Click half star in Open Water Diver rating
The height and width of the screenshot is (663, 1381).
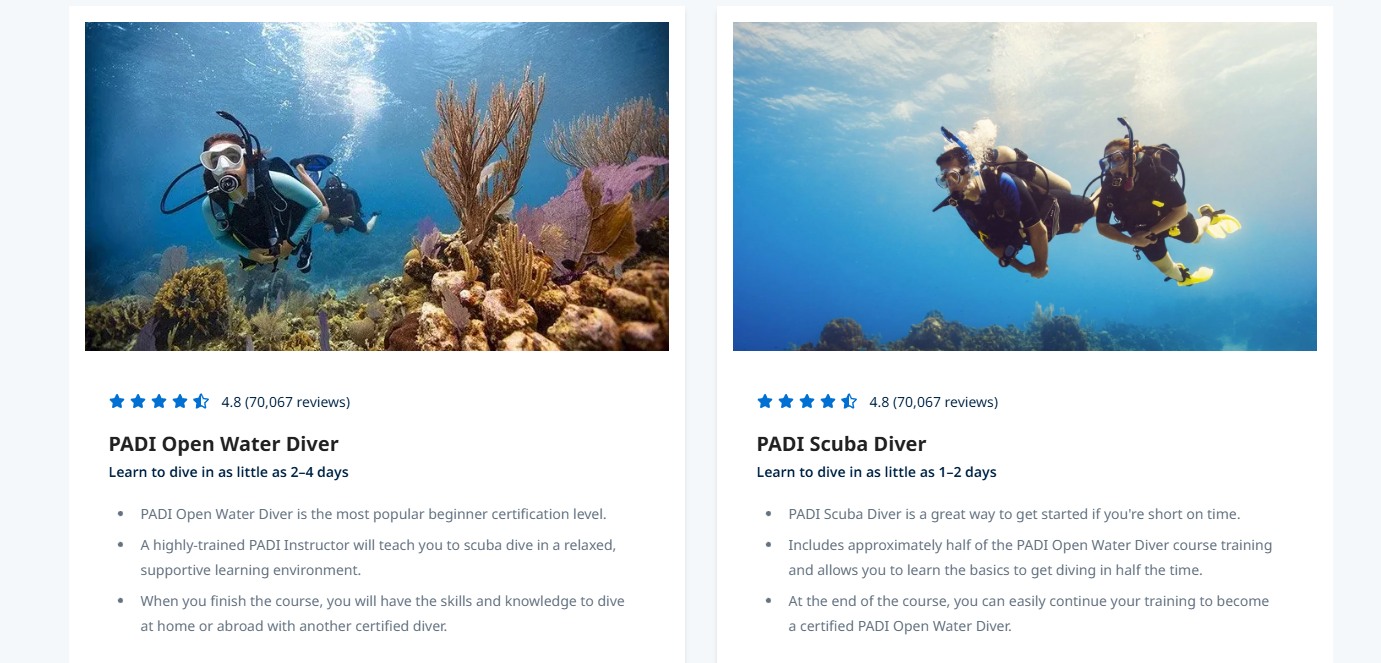(201, 402)
